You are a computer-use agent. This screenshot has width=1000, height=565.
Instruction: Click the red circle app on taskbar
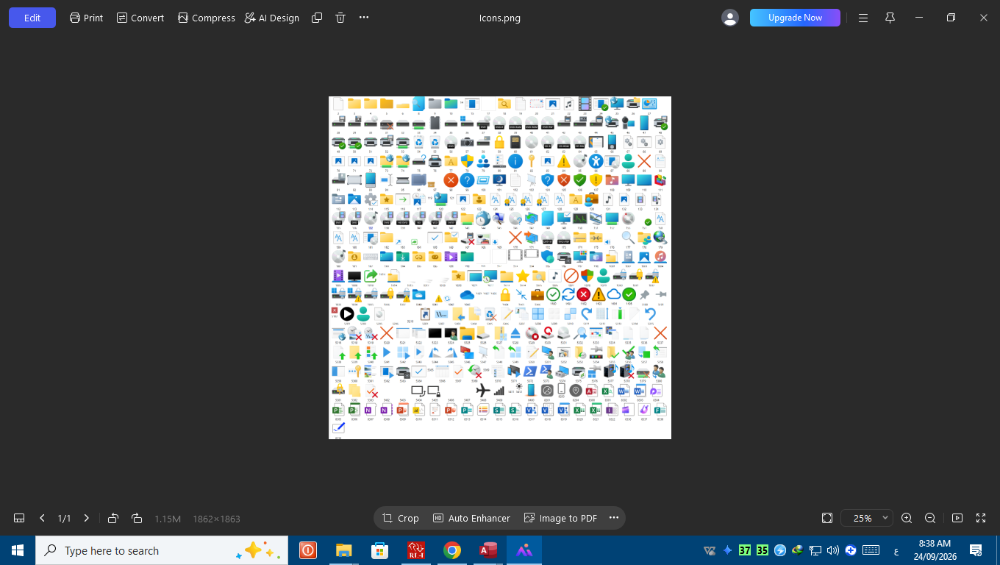click(308, 550)
